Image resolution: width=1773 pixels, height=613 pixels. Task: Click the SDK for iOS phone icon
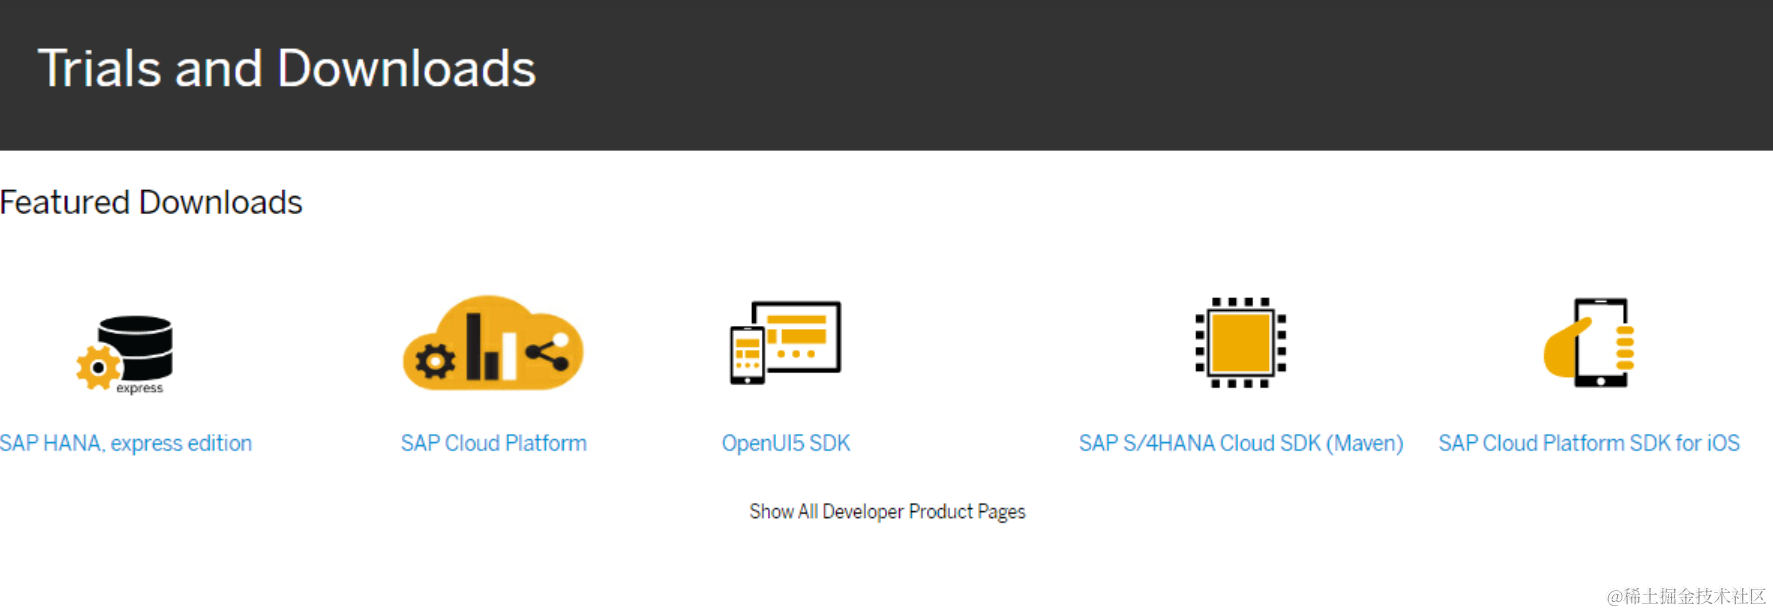pos(1590,342)
